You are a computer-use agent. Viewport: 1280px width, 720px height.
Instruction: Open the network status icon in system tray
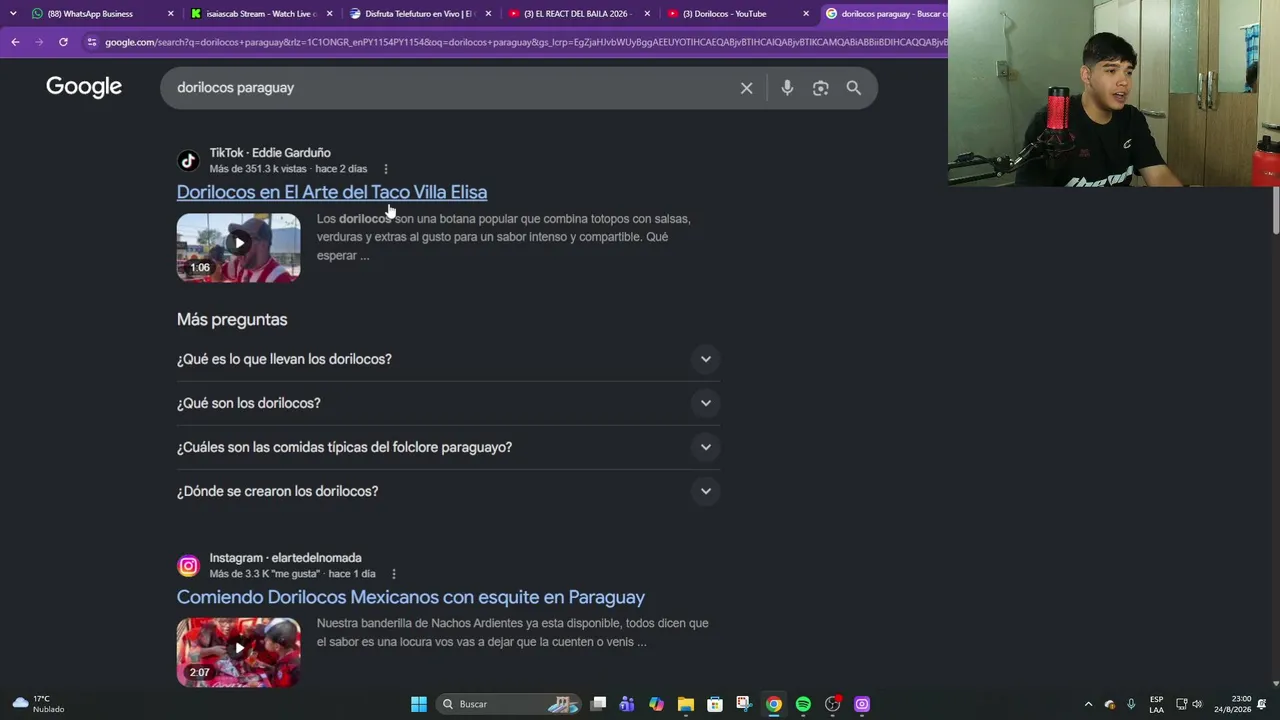click(1181, 704)
